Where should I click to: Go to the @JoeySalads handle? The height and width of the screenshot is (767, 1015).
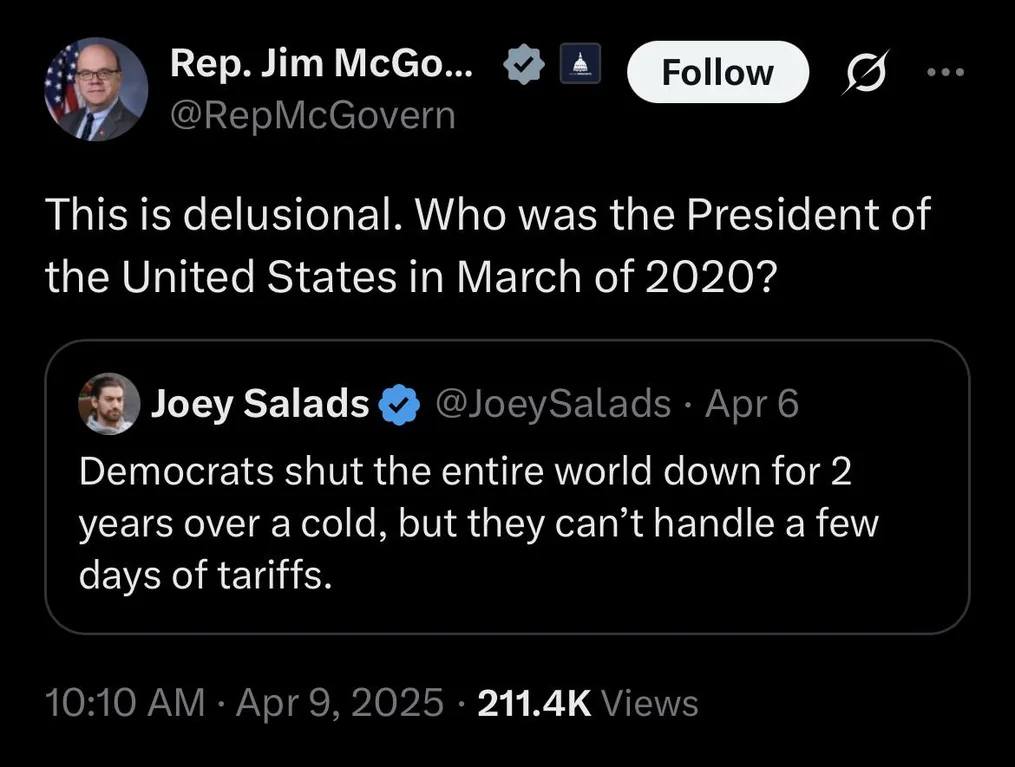553,404
